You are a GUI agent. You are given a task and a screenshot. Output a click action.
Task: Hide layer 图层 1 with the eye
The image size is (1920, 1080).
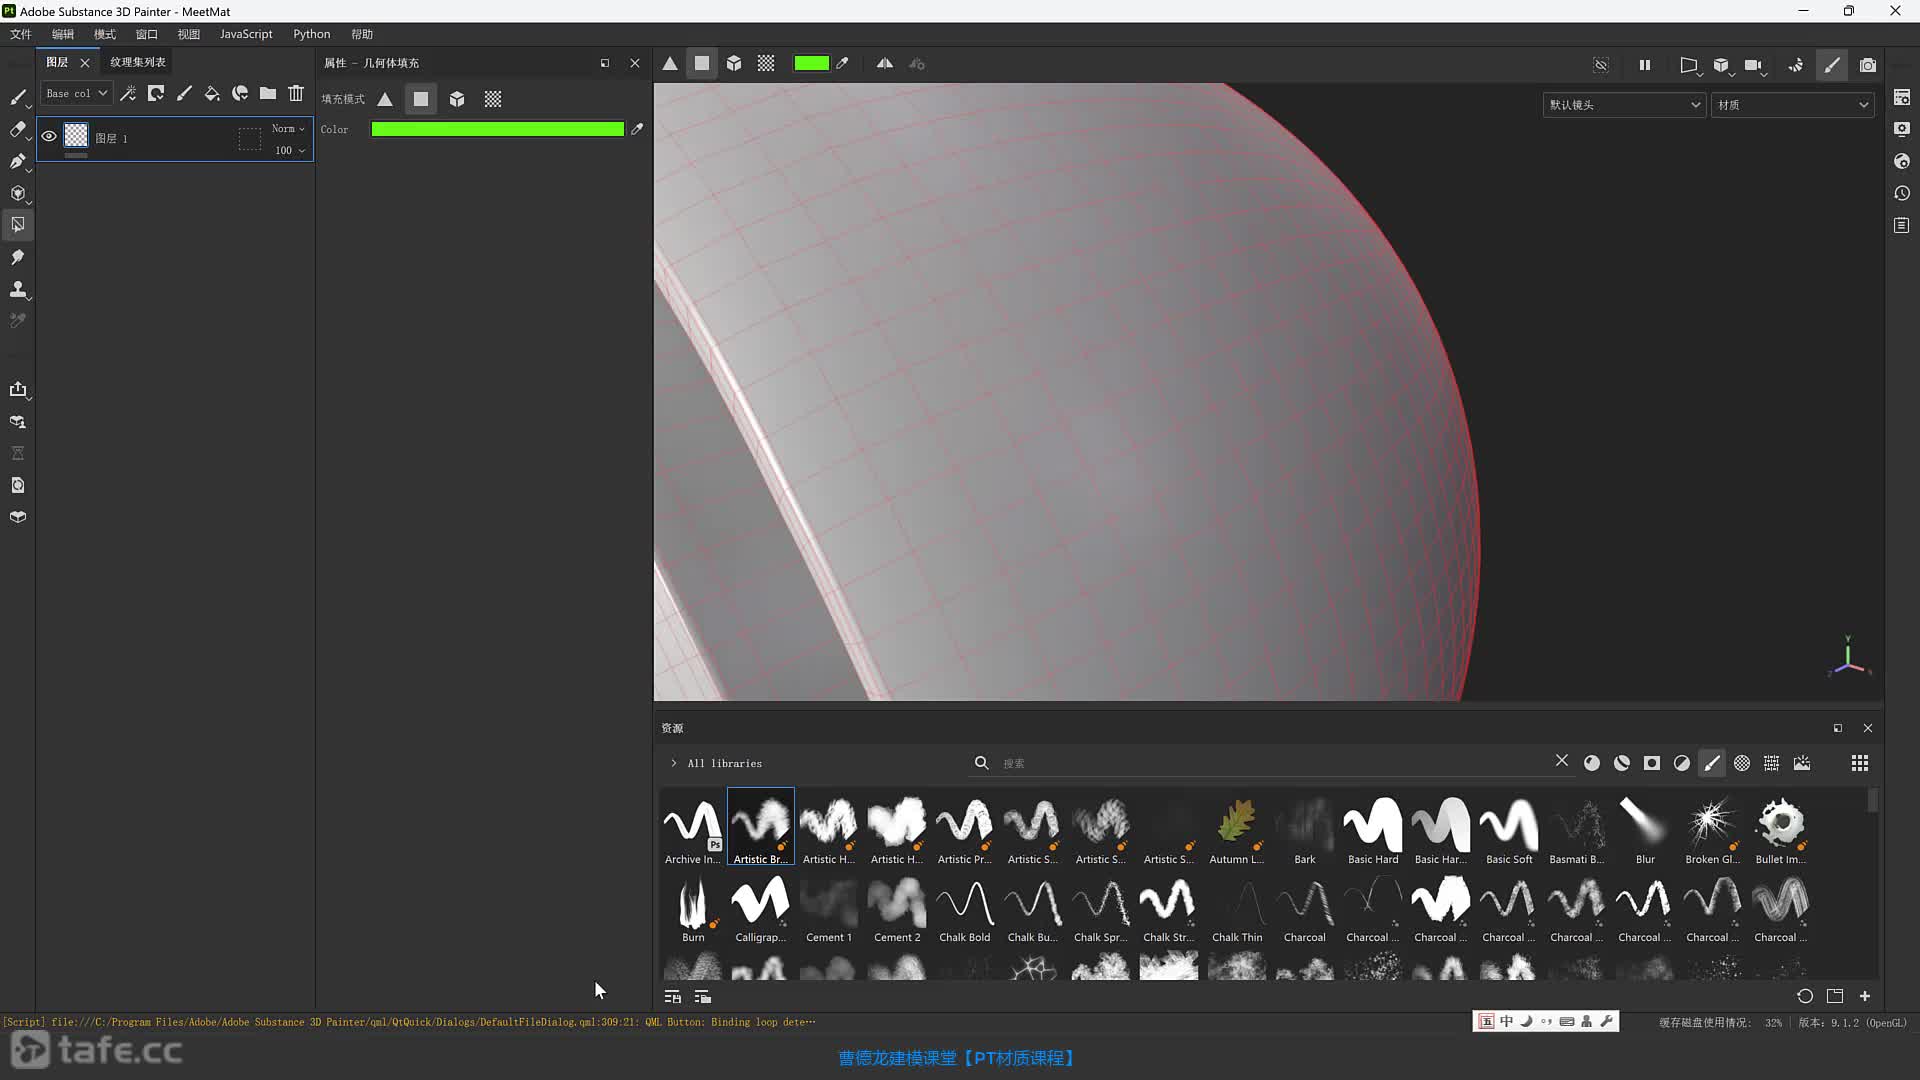[x=49, y=136]
